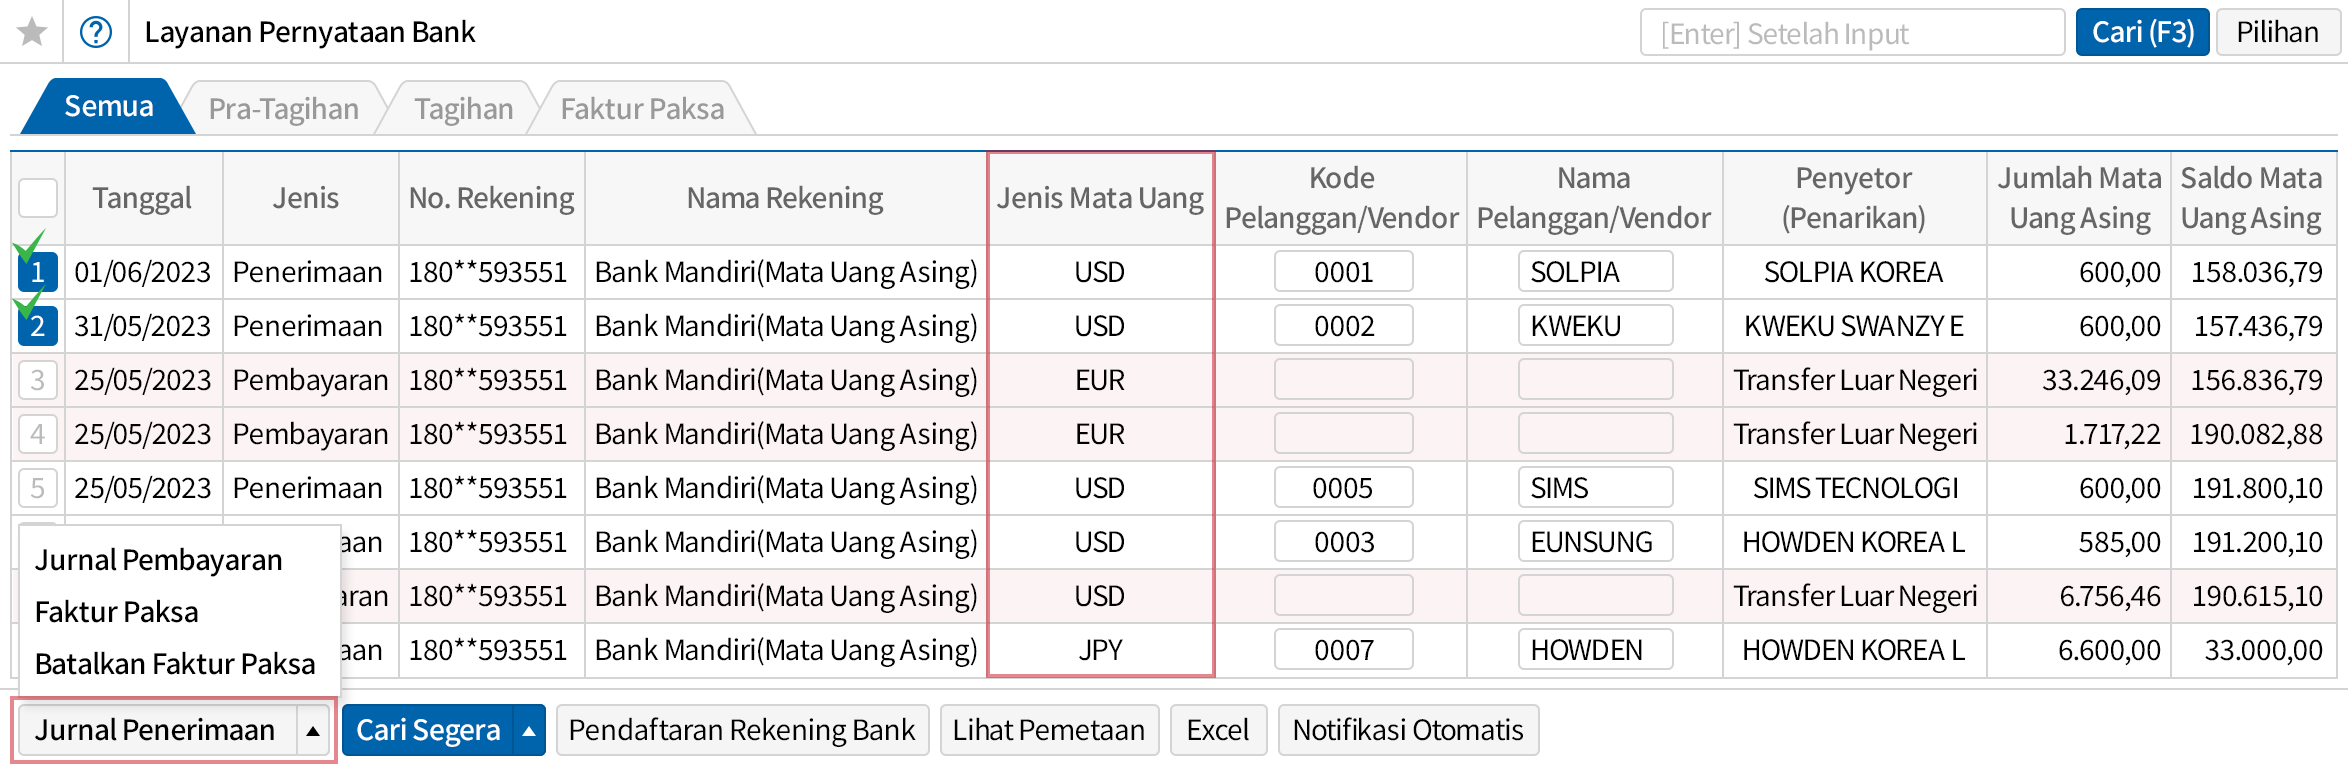Viewport: 2348px width, 768px height.
Task: Click Notifikasi Otomatis button
Action: pos(1407,730)
